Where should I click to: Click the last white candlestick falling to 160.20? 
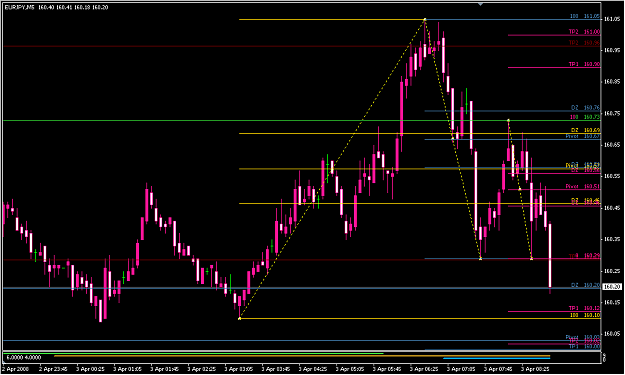(x=550, y=255)
